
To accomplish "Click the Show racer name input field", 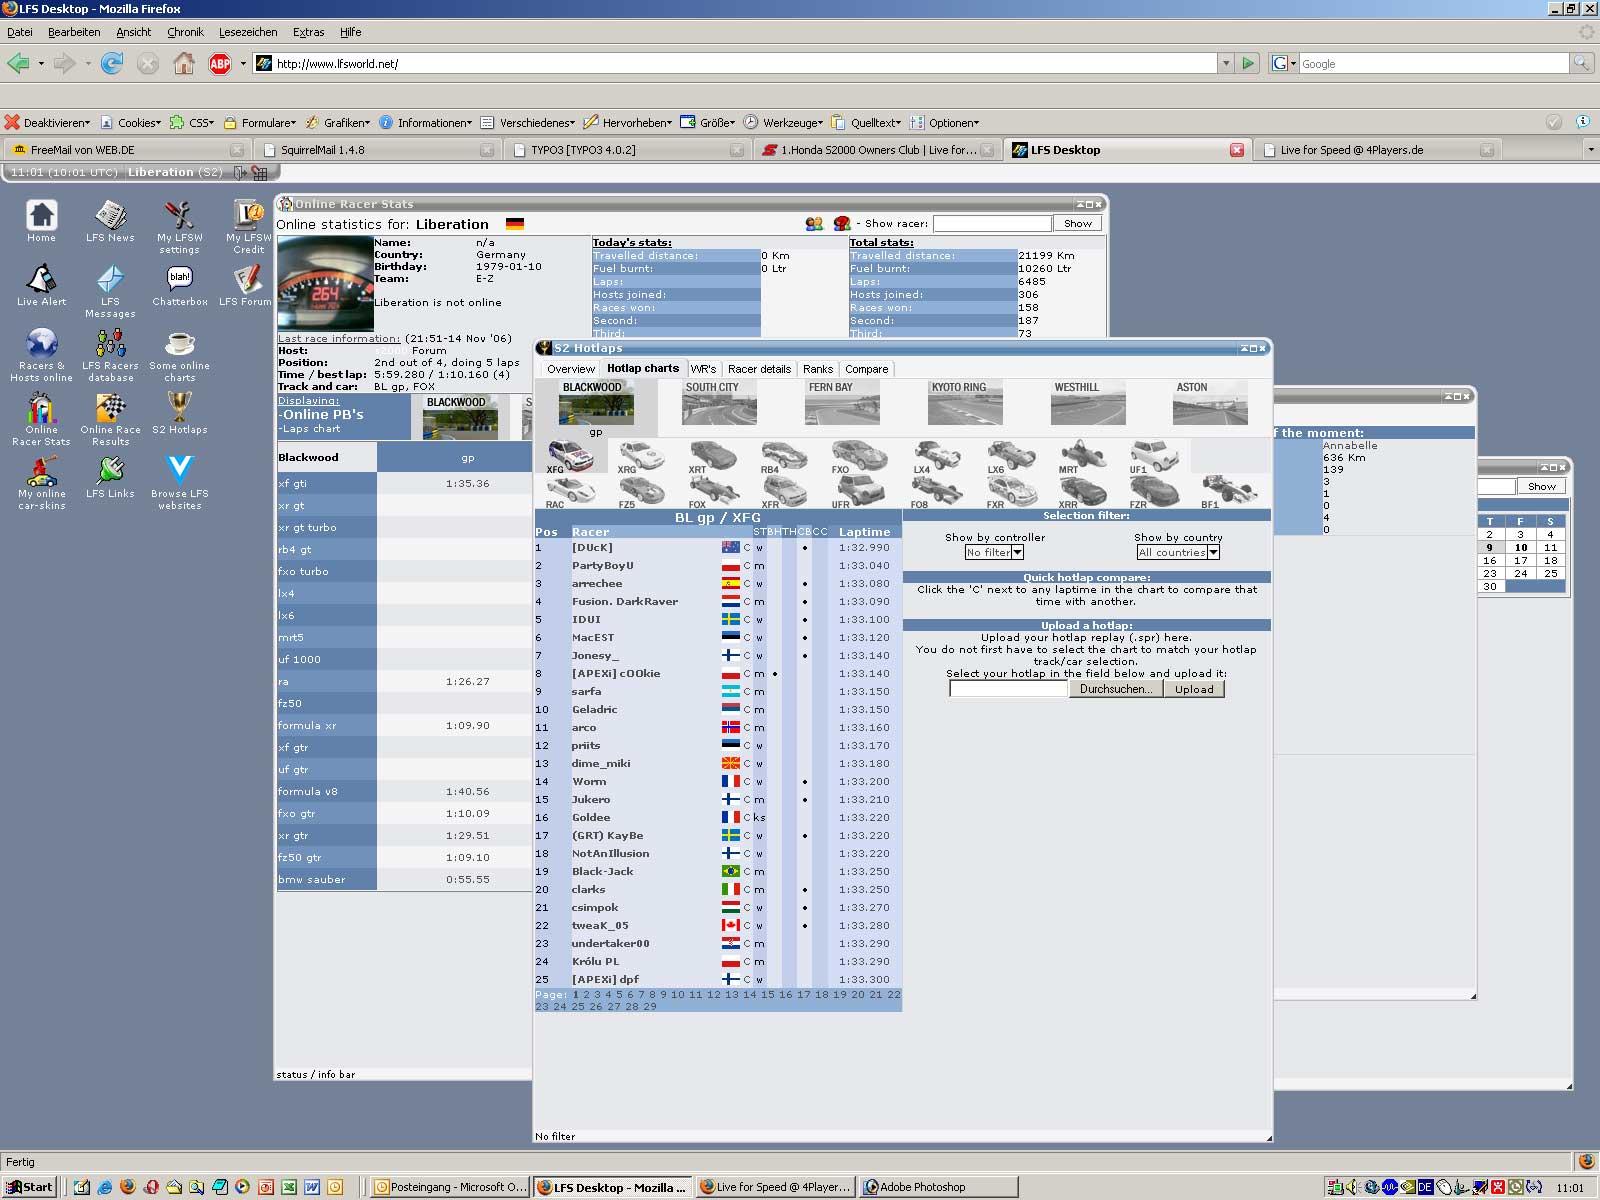I will click(x=991, y=224).
